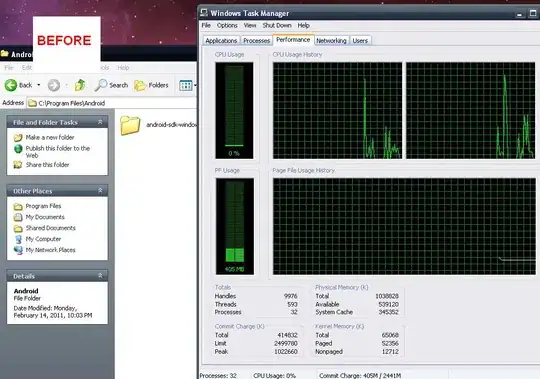The image size is (540, 379).
Task: Open My Network Places link
Action: tap(51, 250)
